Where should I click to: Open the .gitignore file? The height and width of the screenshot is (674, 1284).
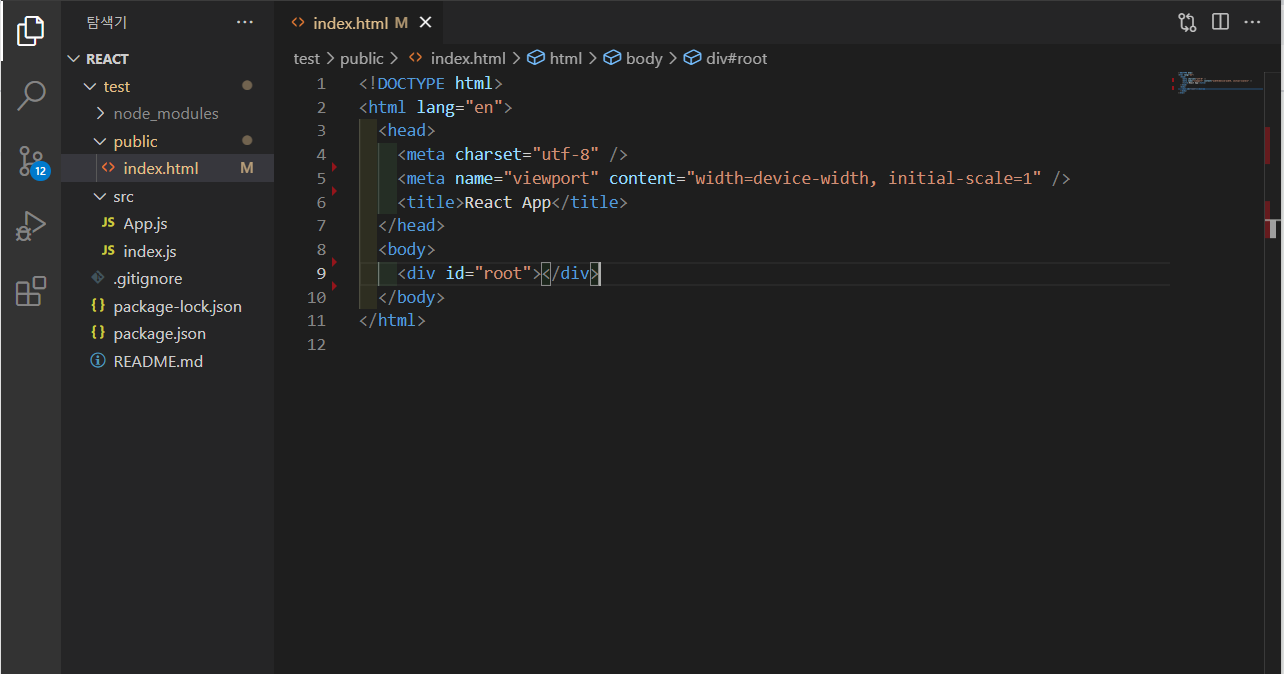167,279
